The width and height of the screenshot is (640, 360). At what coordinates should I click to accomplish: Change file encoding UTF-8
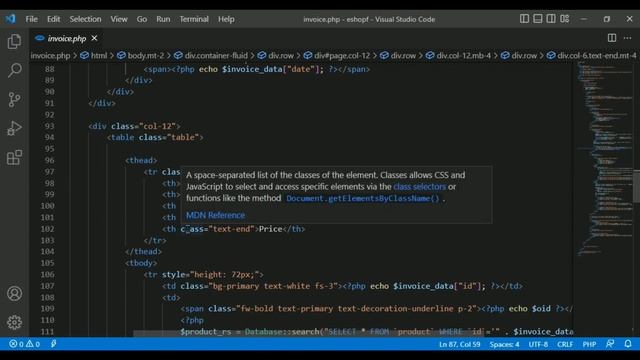538,344
